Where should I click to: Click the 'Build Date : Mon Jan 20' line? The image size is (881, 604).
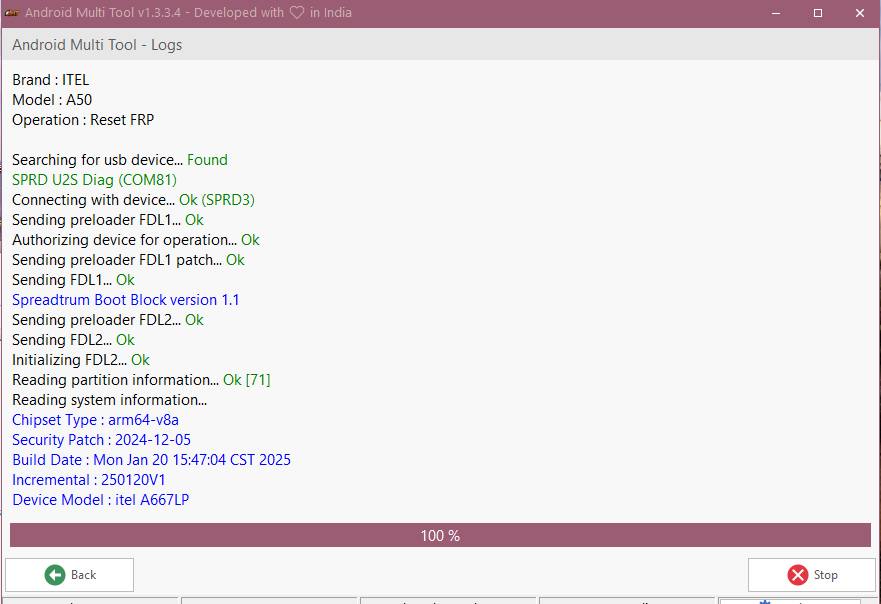click(152, 460)
